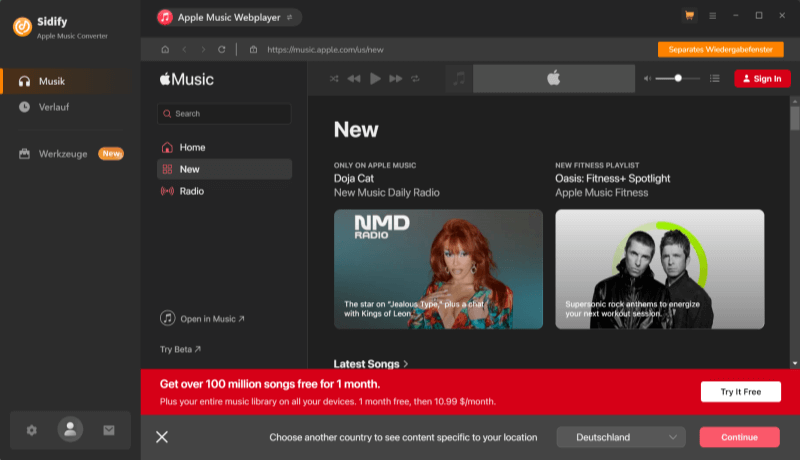800x460 pixels.
Task: Toggle repeat in the player bar
Action: coord(415,79)
